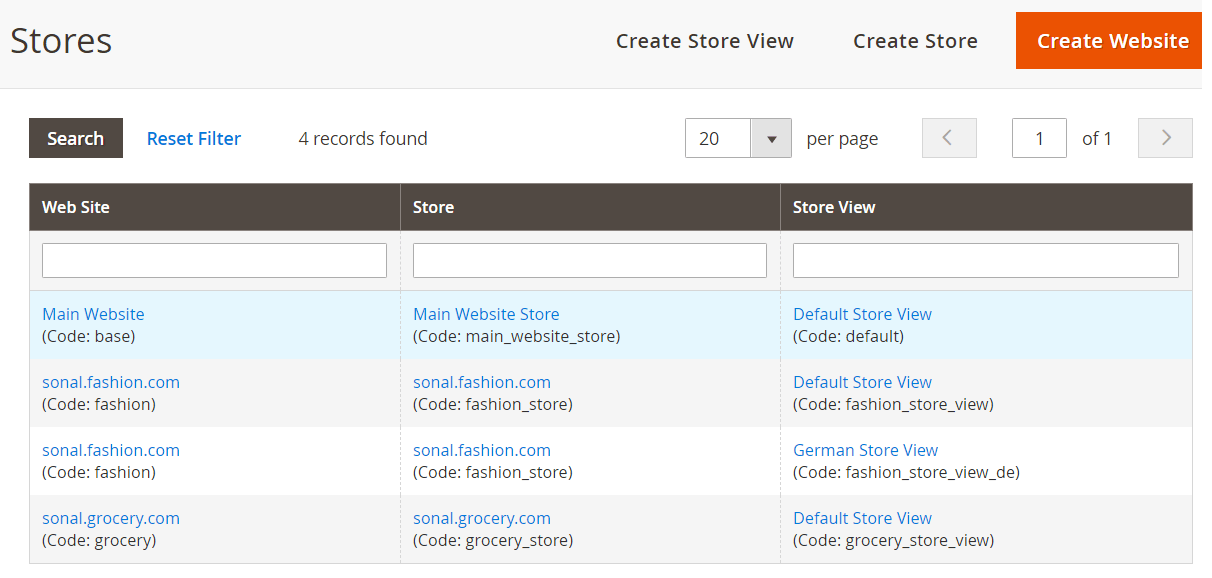Click the Search button
The image size is (1212, 578).
pyautogui.click(x=76, y=138)
